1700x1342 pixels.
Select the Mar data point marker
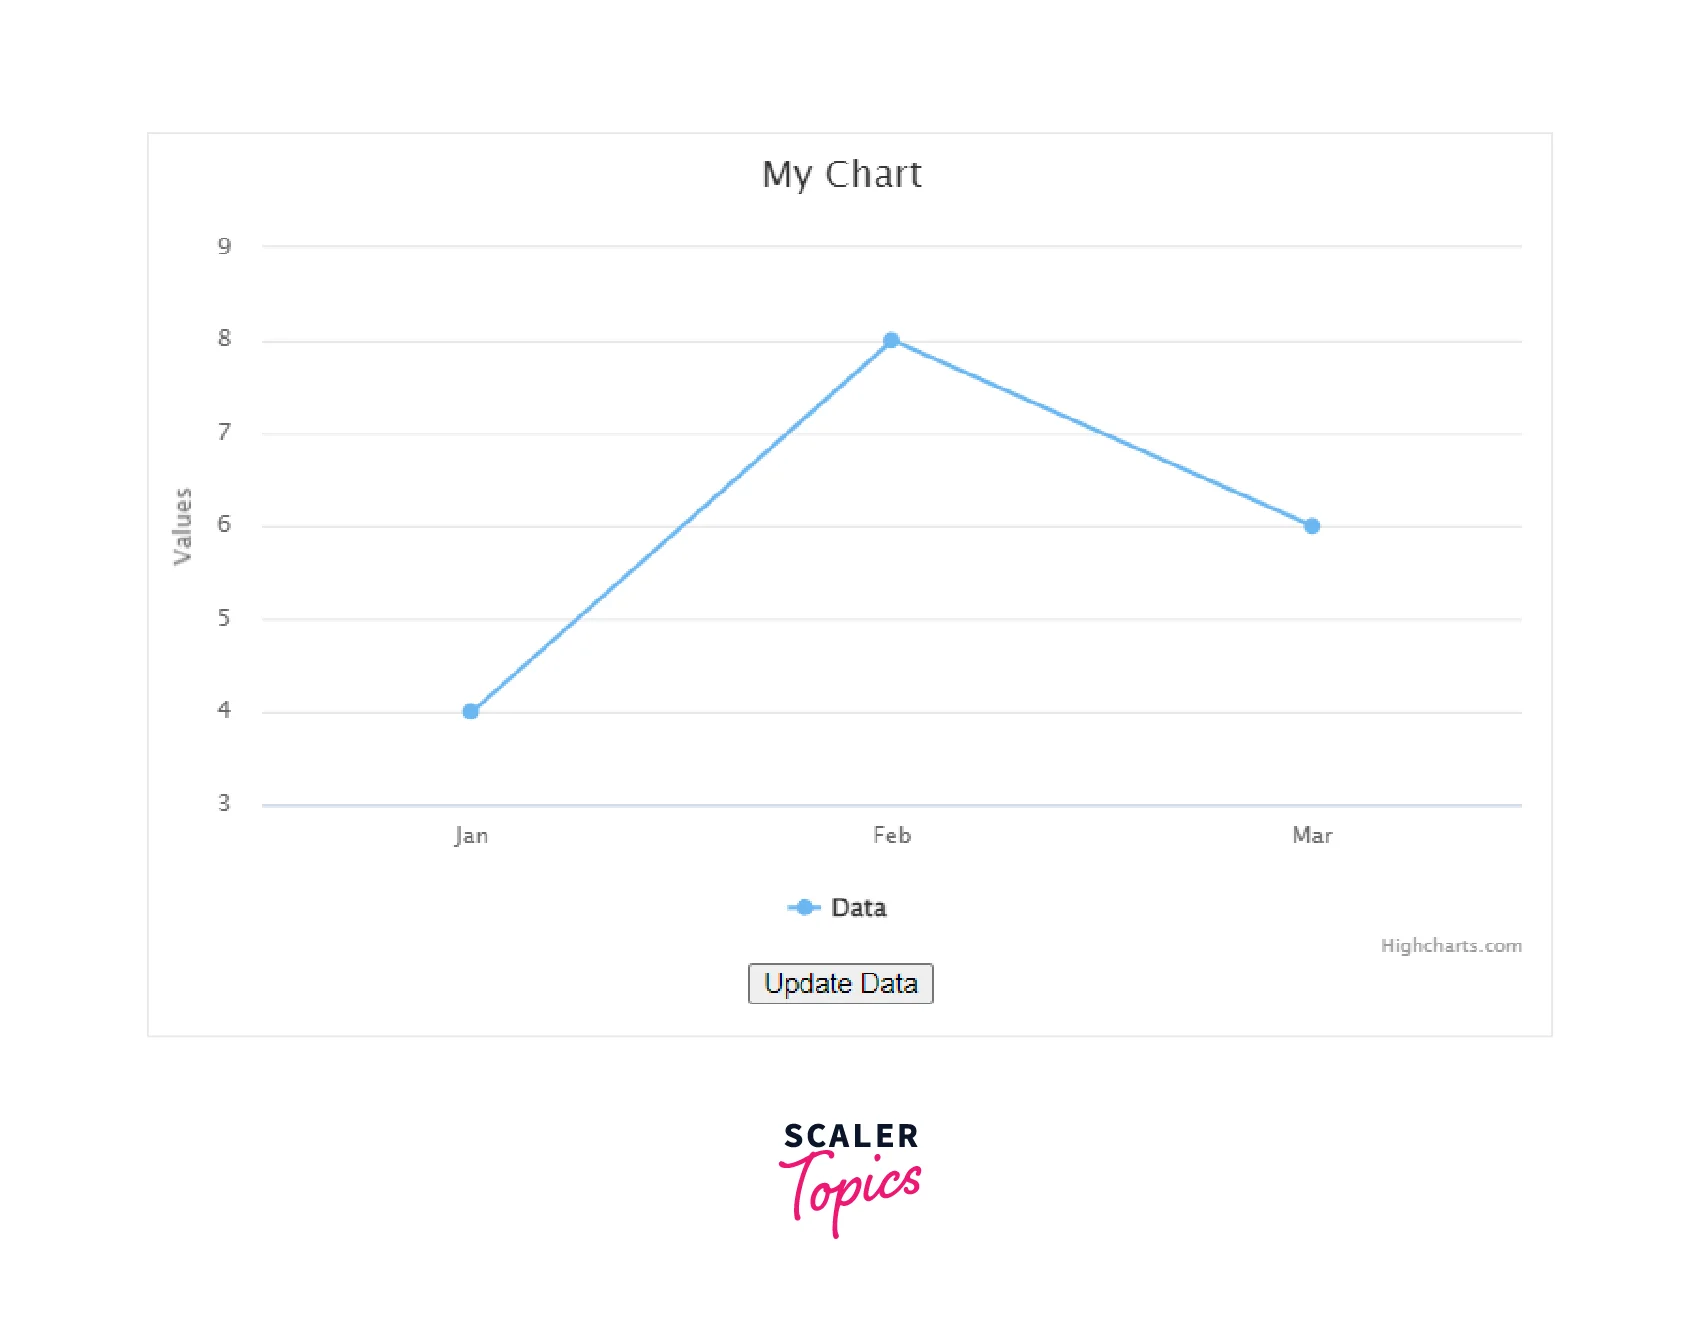point(1312,526)
